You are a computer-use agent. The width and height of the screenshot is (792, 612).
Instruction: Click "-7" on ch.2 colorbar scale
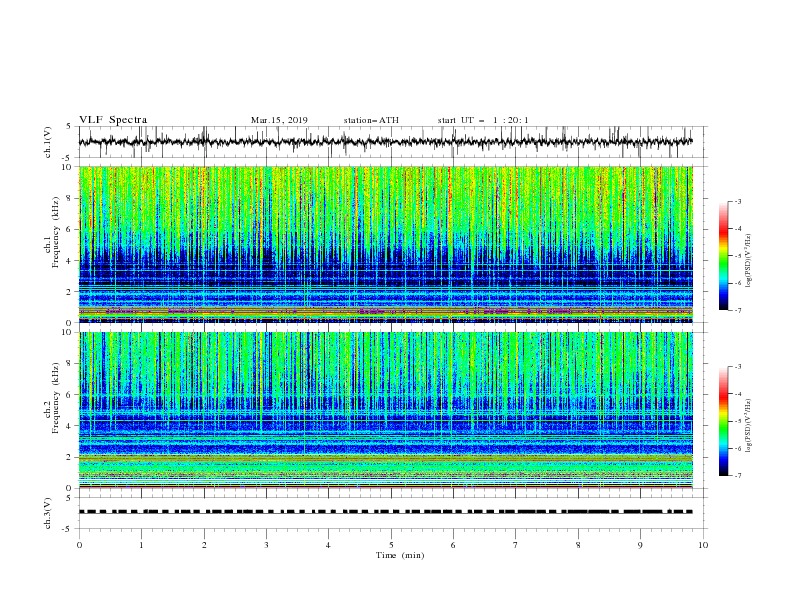[737, 476]
